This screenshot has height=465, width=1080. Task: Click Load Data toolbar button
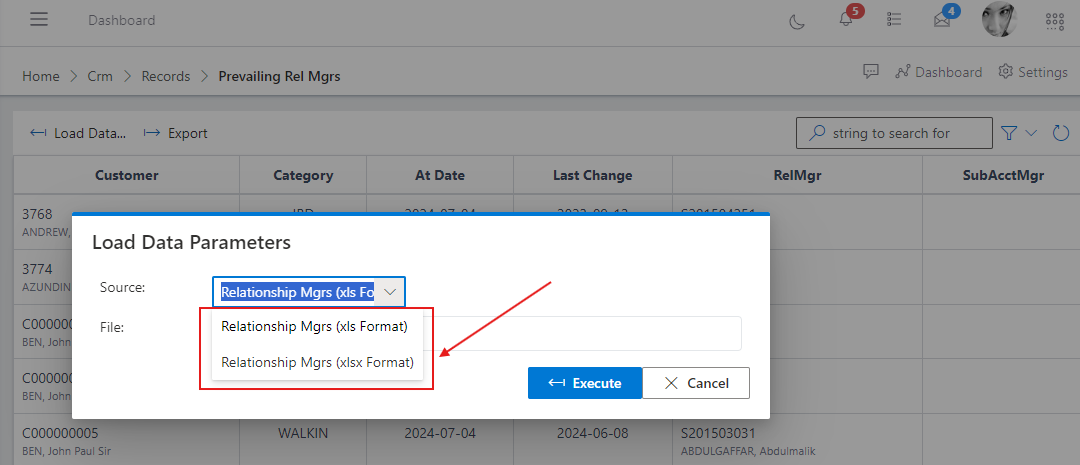coord(78,134)
